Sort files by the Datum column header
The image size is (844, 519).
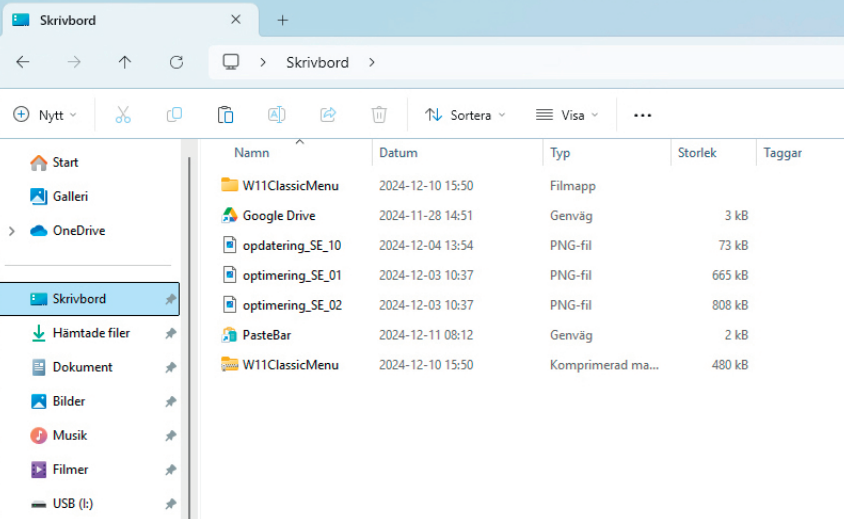click(x=398, y=153)
